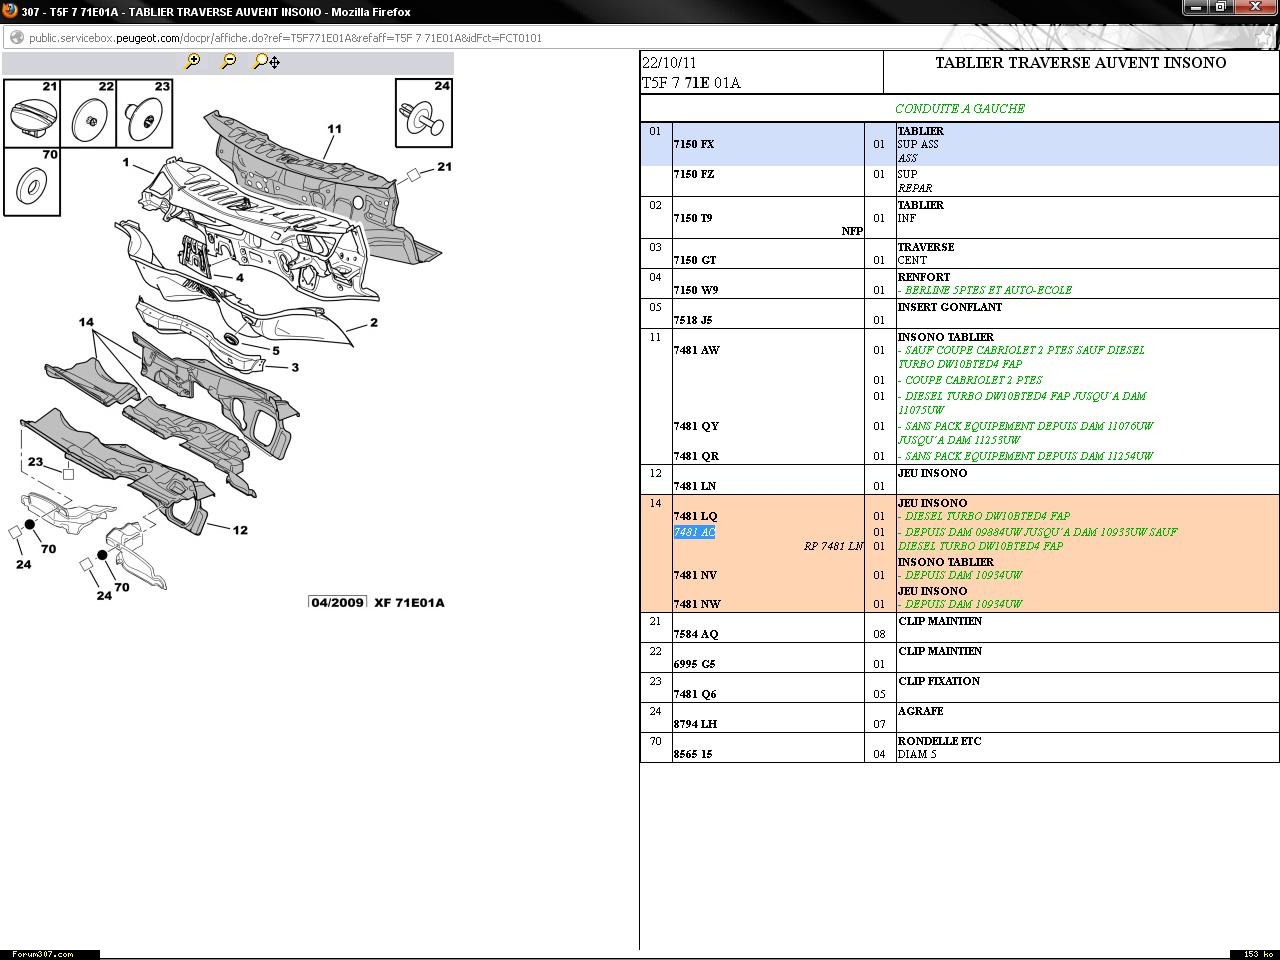Click diagram callout number 3
Screen dimensions: 1280x960
[x=295, y=367]
